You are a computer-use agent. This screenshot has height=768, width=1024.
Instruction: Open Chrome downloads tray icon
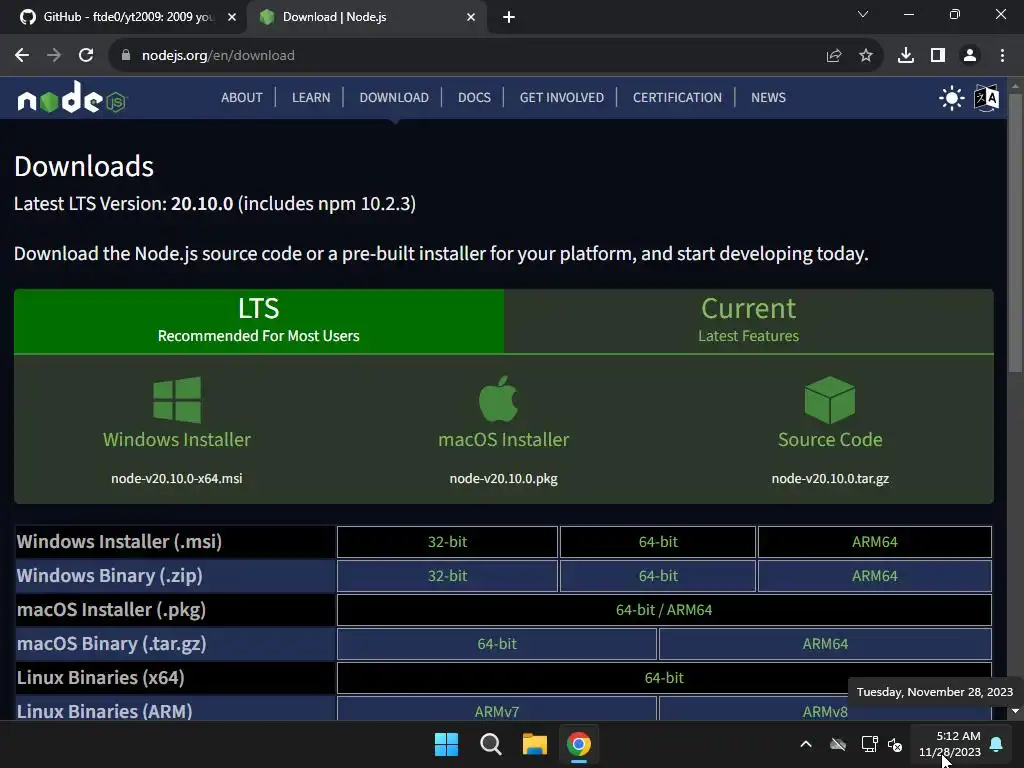[906, 56]
